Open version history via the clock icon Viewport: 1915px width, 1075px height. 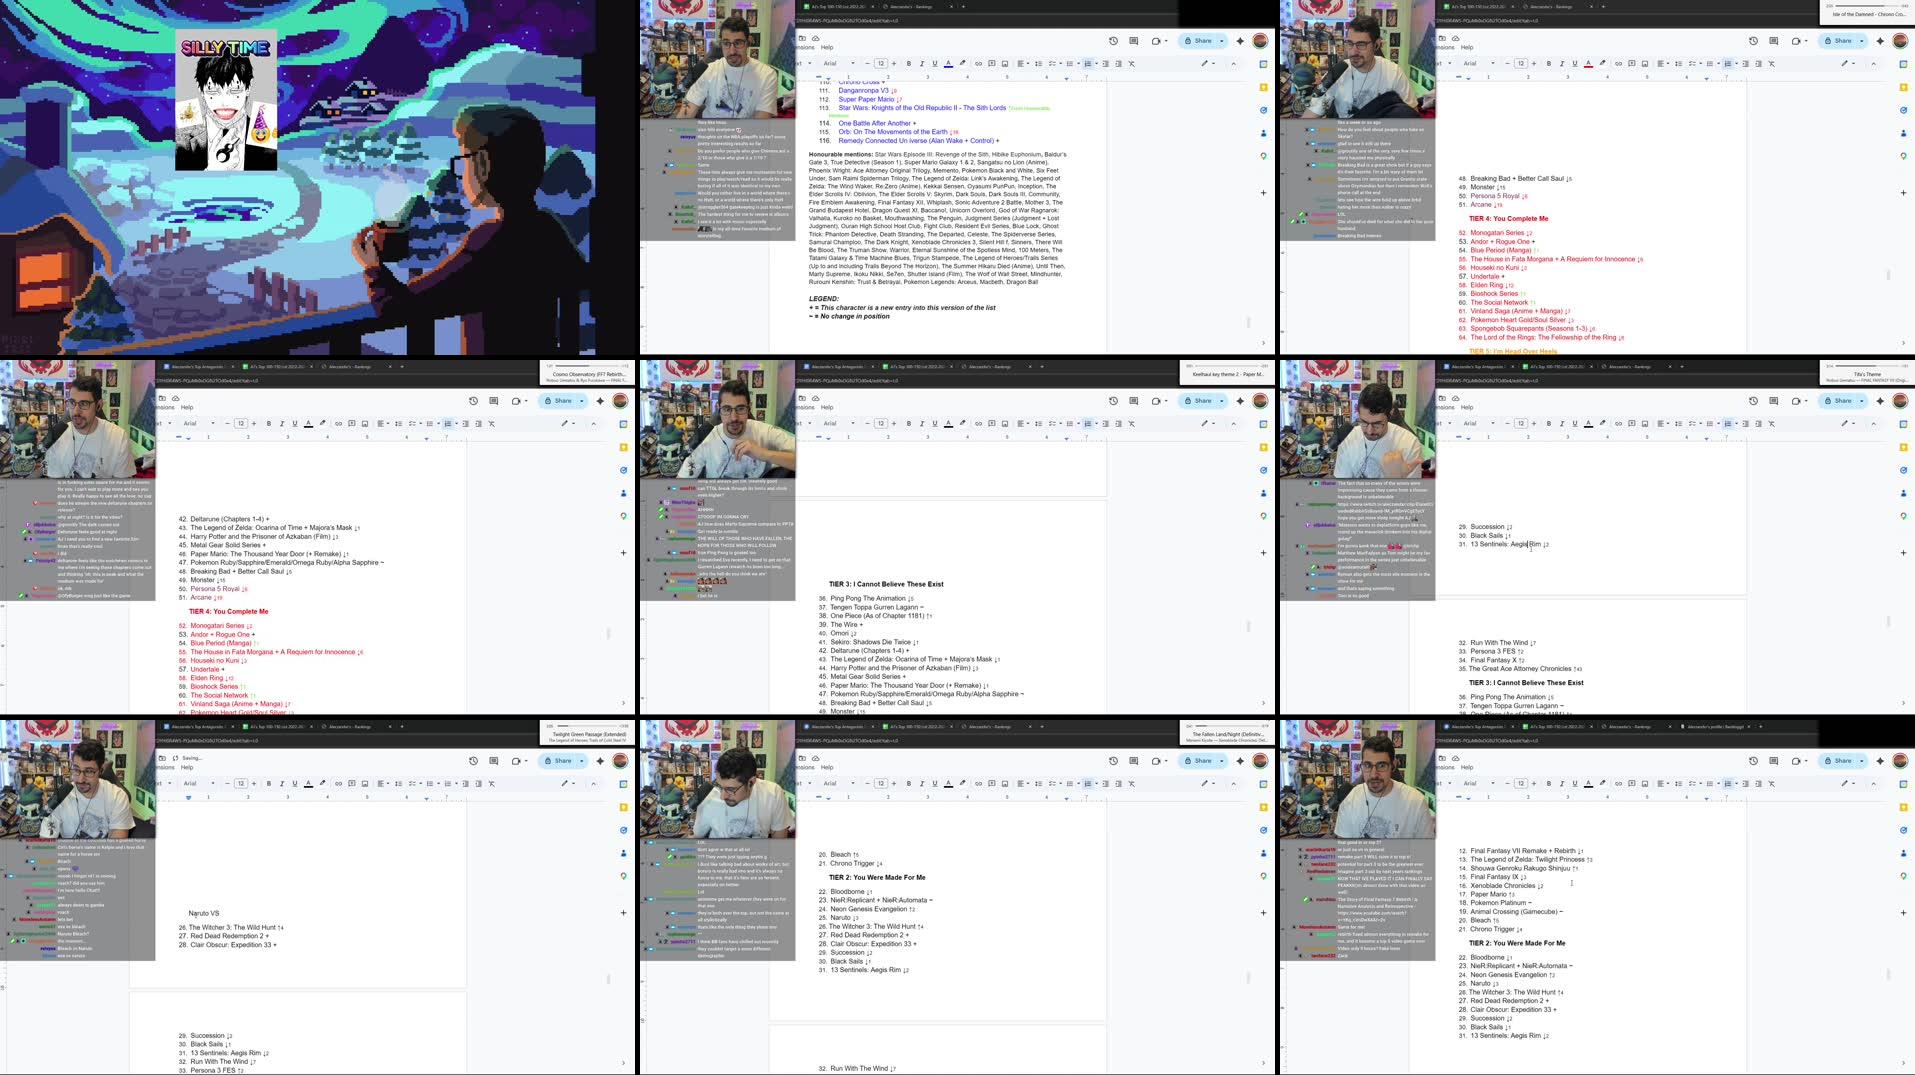(1113, 41)
